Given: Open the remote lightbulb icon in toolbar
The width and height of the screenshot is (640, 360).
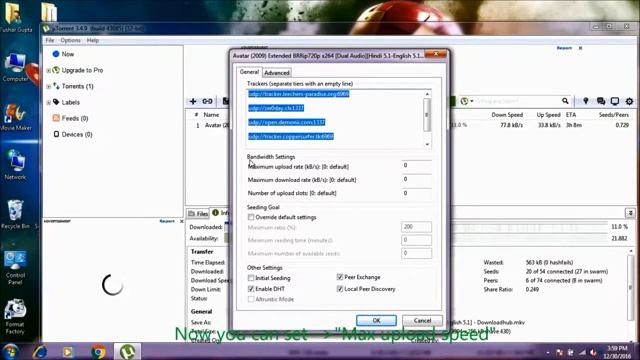Looking at the screenshot, I should pos(586,101).
